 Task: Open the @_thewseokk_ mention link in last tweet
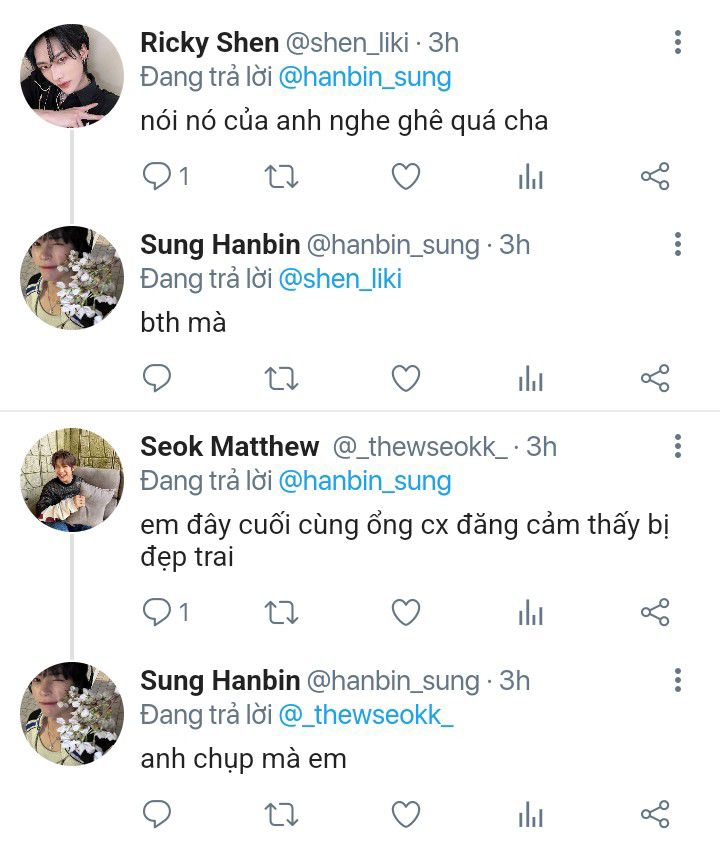366,715
